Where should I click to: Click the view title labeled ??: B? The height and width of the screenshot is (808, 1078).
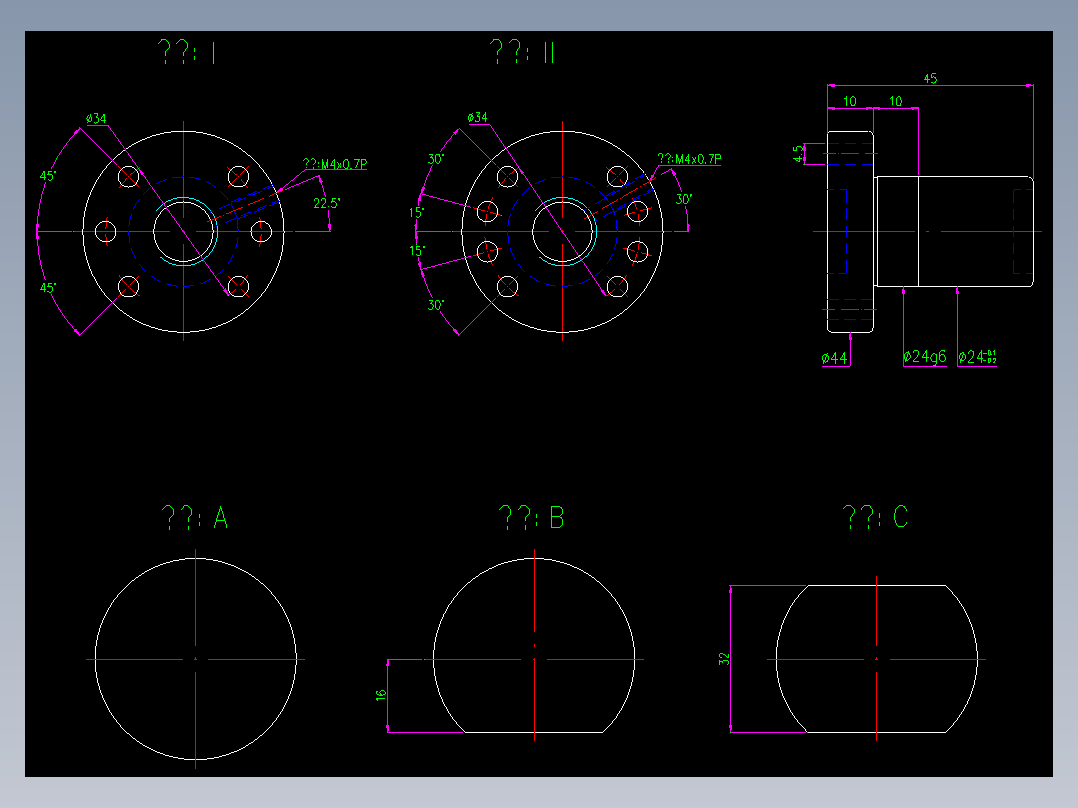(x=533, y=517)
